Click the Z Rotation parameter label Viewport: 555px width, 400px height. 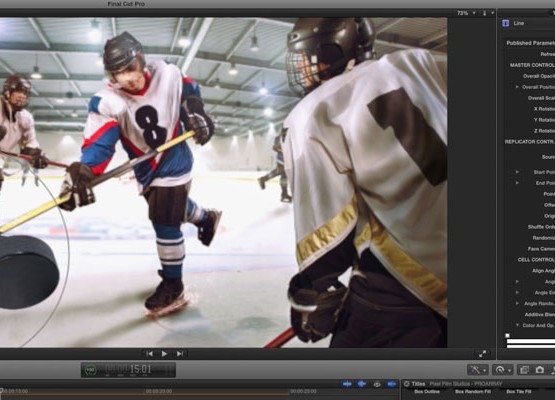click(x=544, y=131)
